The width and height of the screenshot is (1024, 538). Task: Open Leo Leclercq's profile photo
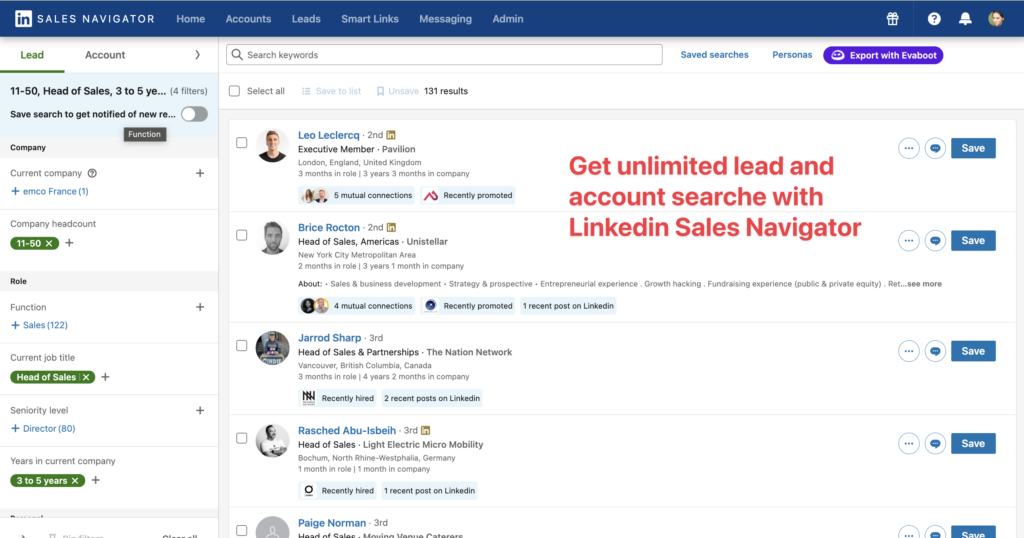(272, 145)
